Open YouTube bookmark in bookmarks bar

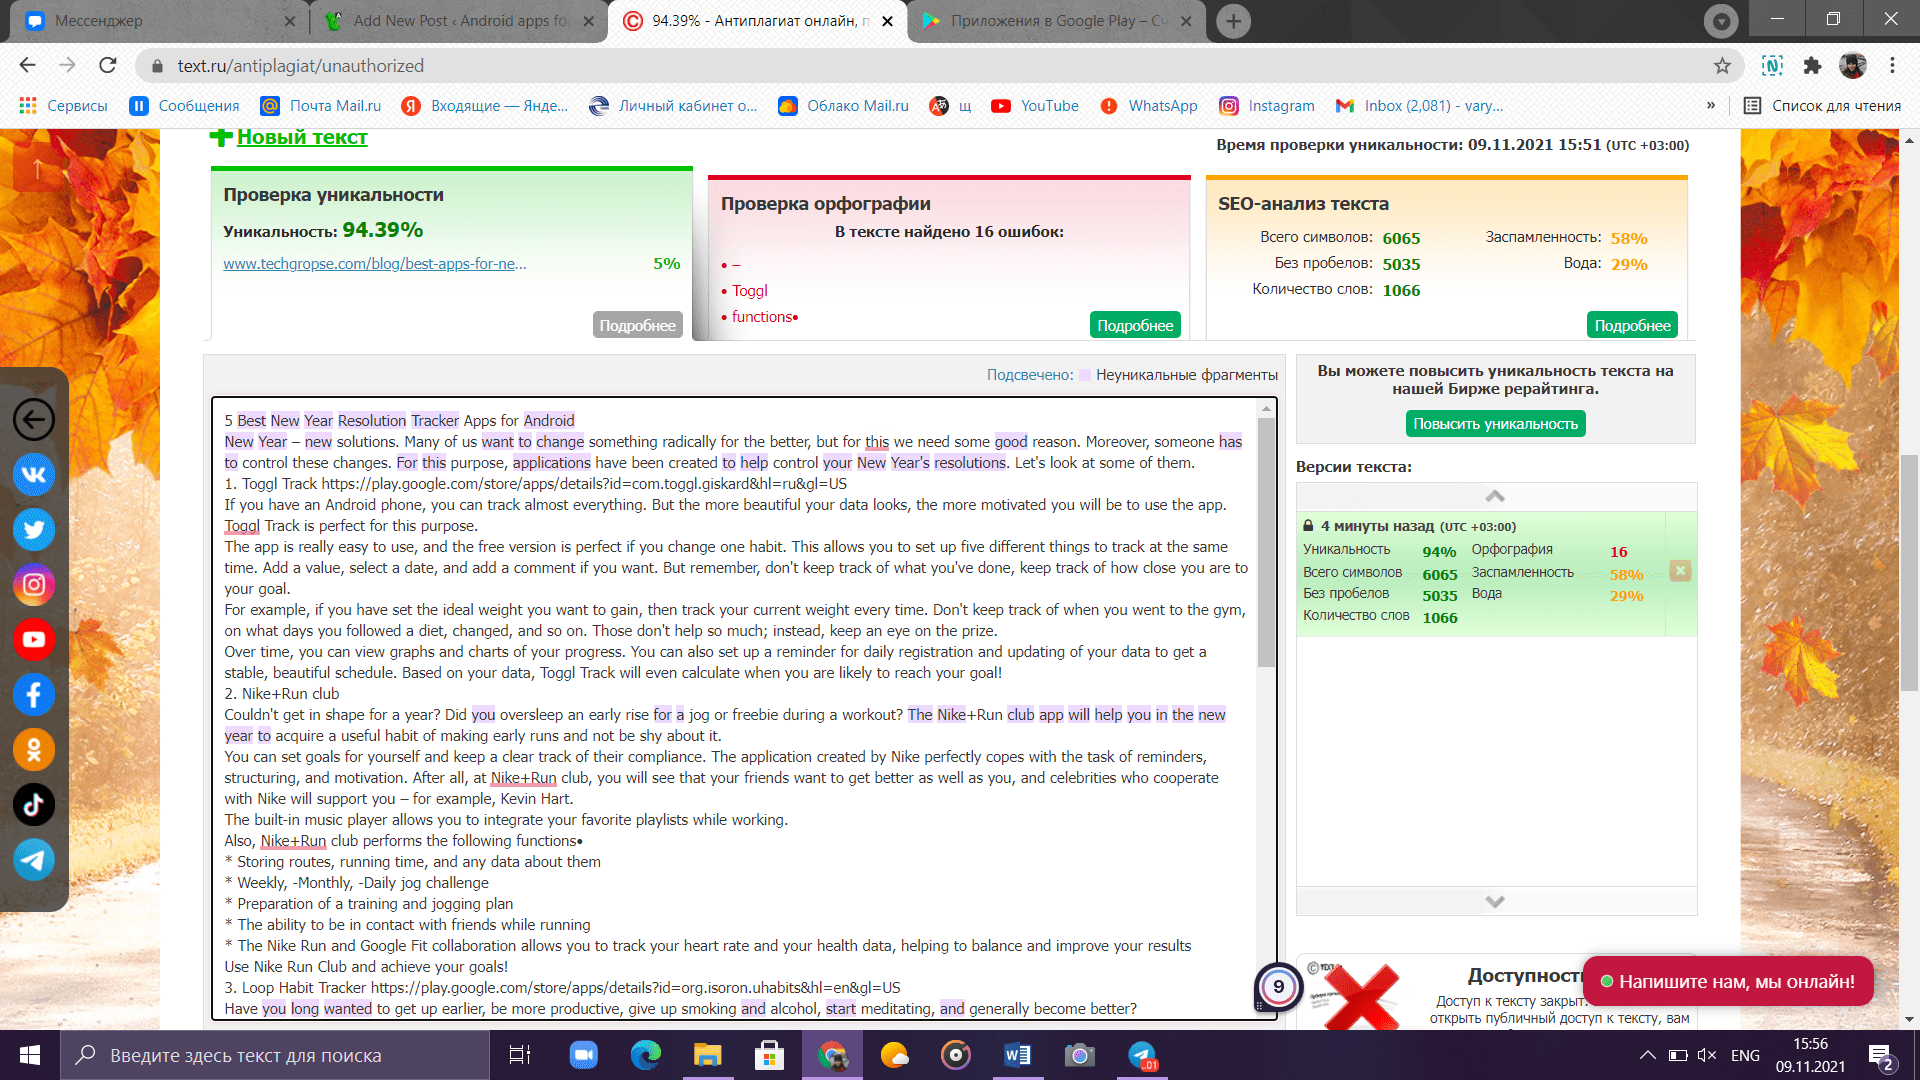click(x=1034, y=106)
